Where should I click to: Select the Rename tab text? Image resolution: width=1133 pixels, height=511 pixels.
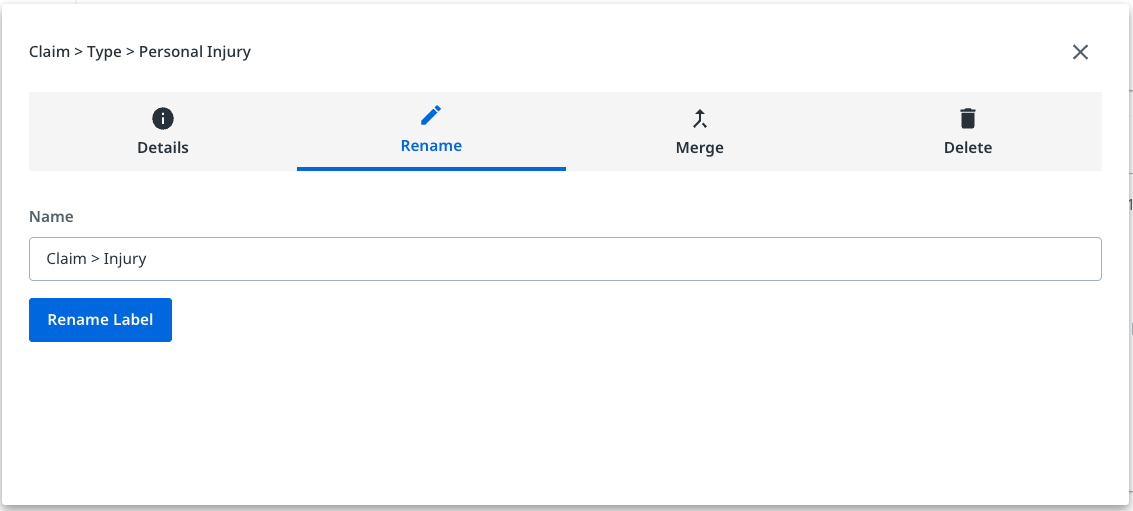tap(431, 146)
